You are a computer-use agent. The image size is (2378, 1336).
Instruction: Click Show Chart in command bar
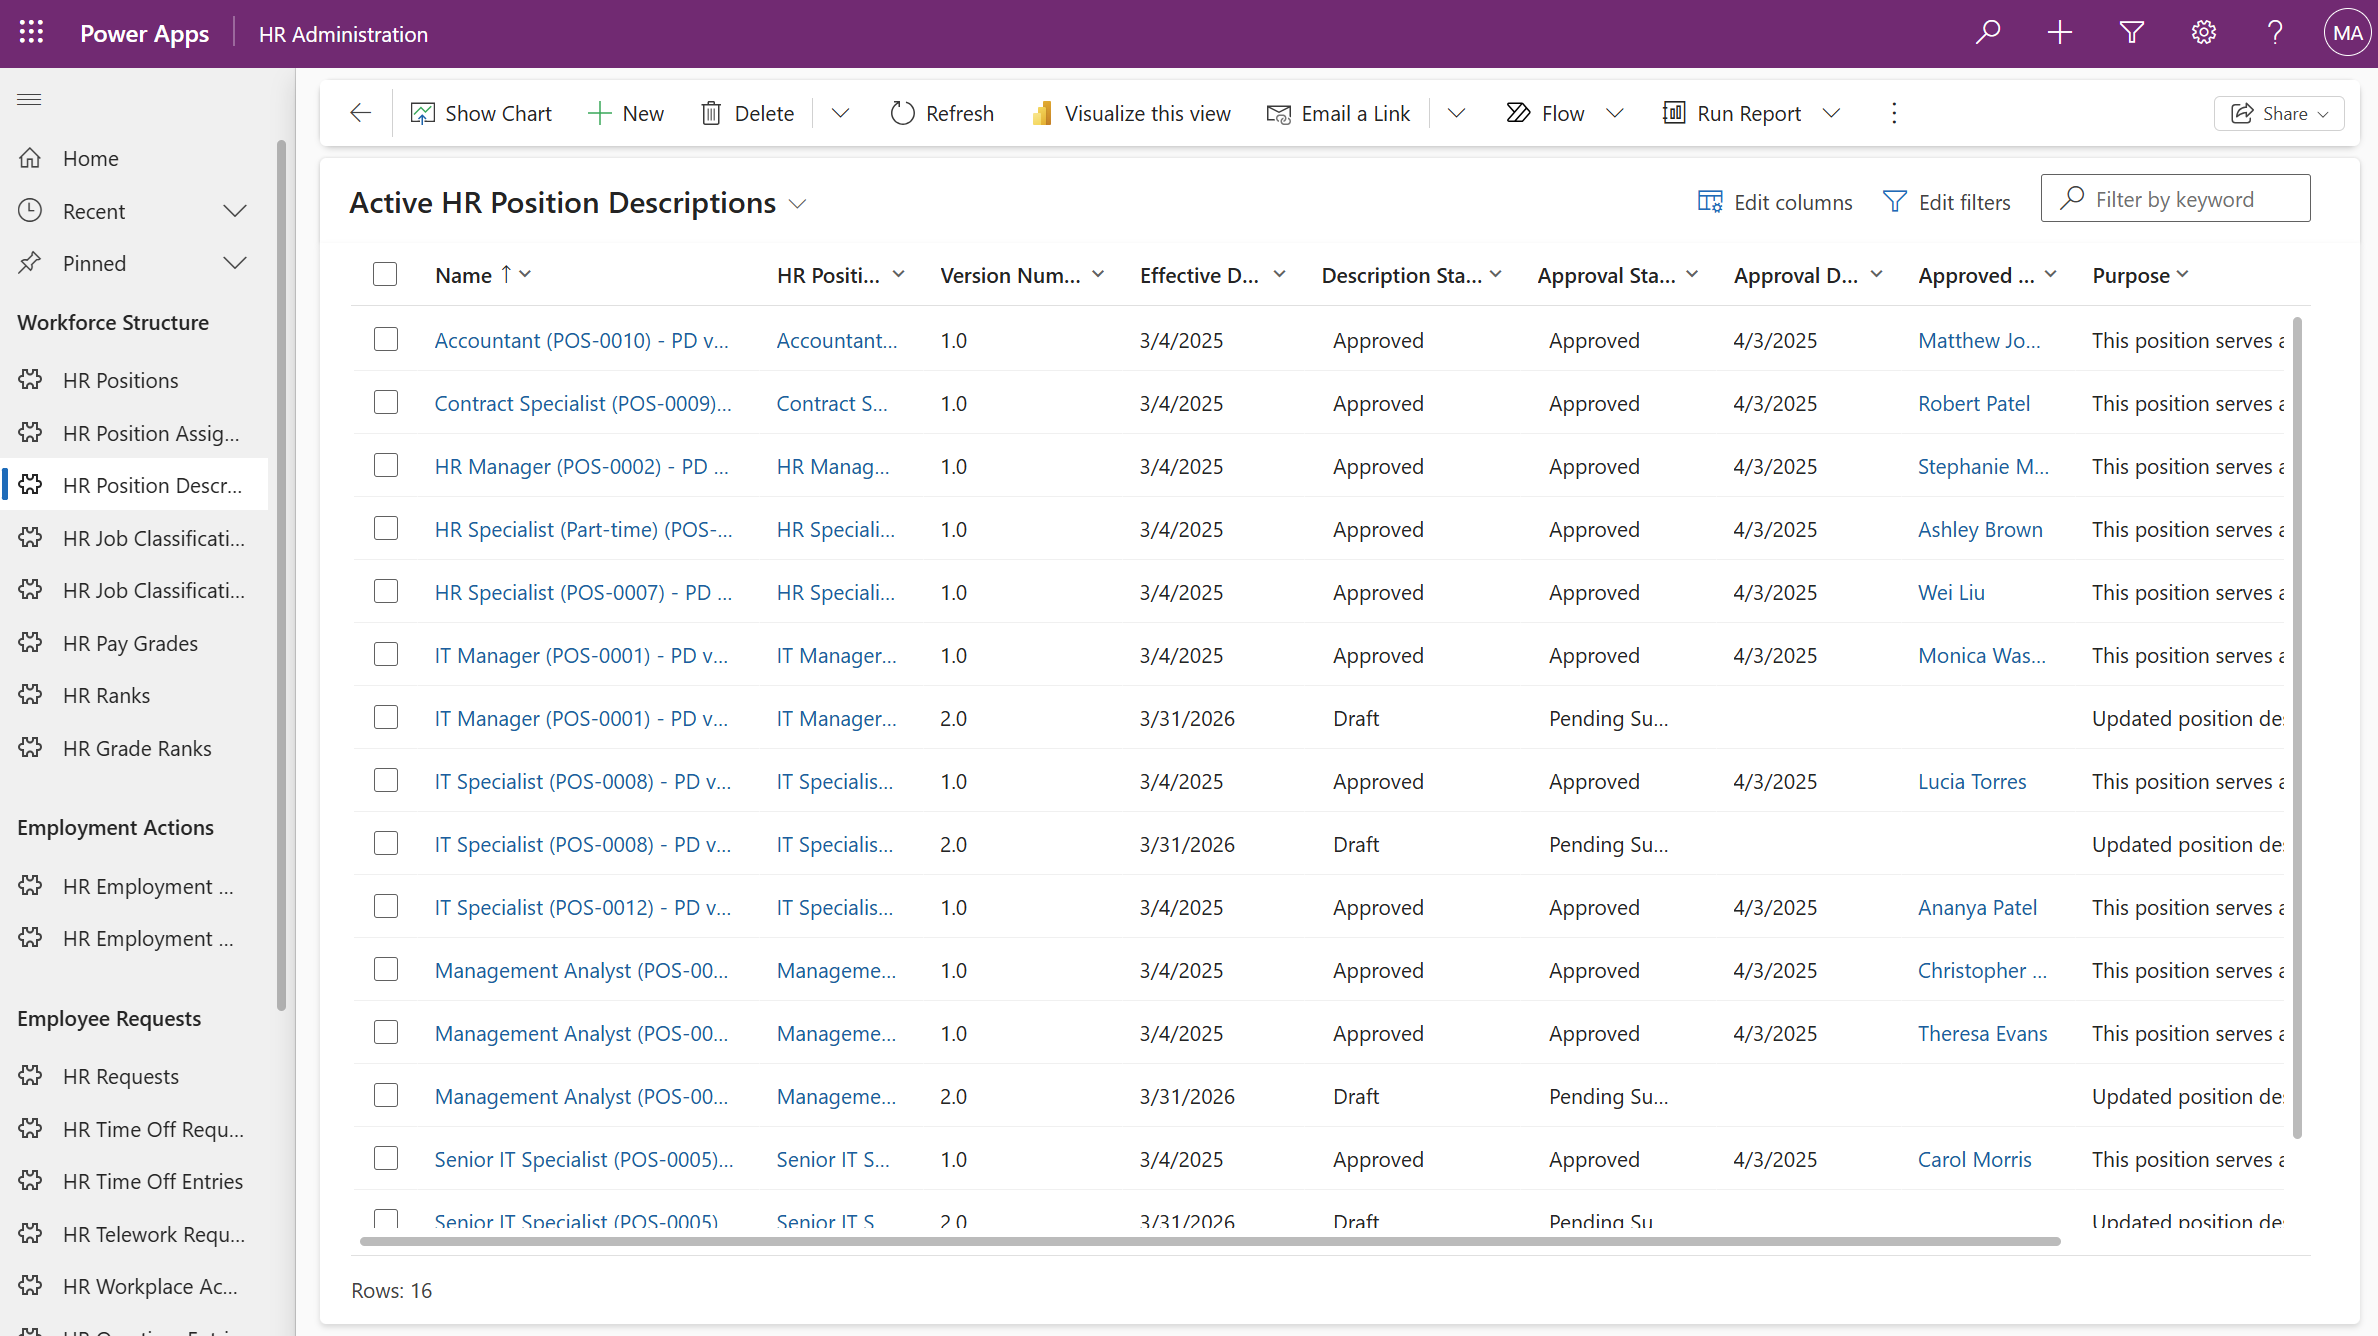481,113
